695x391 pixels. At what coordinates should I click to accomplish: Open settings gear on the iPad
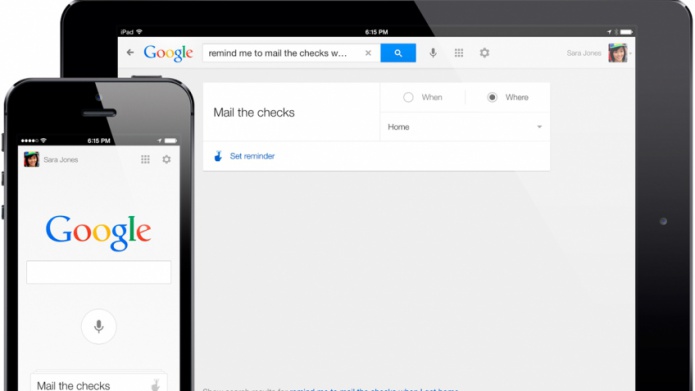point(484,53)
